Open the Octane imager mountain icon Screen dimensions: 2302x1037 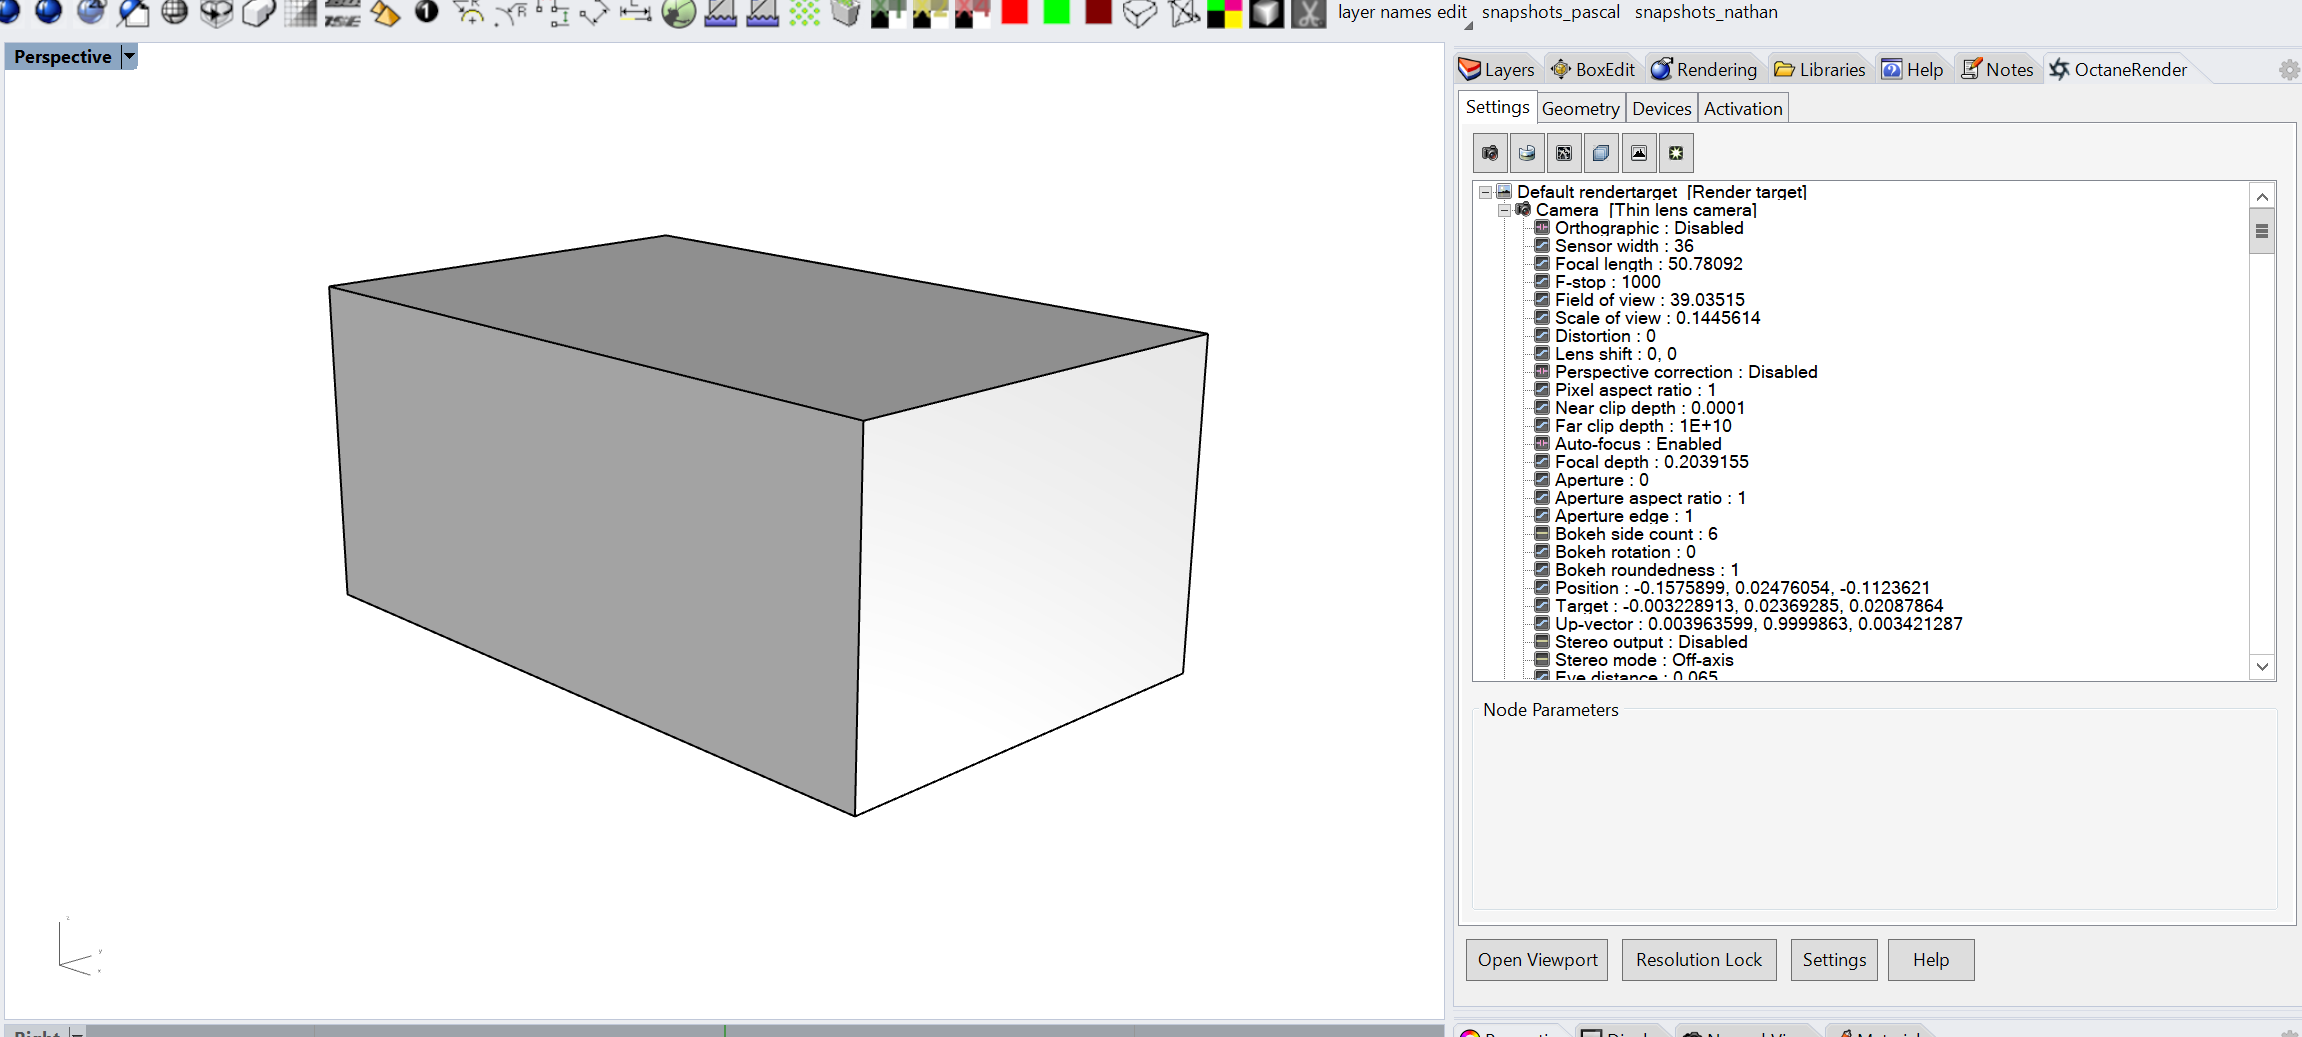point(1639,153)
